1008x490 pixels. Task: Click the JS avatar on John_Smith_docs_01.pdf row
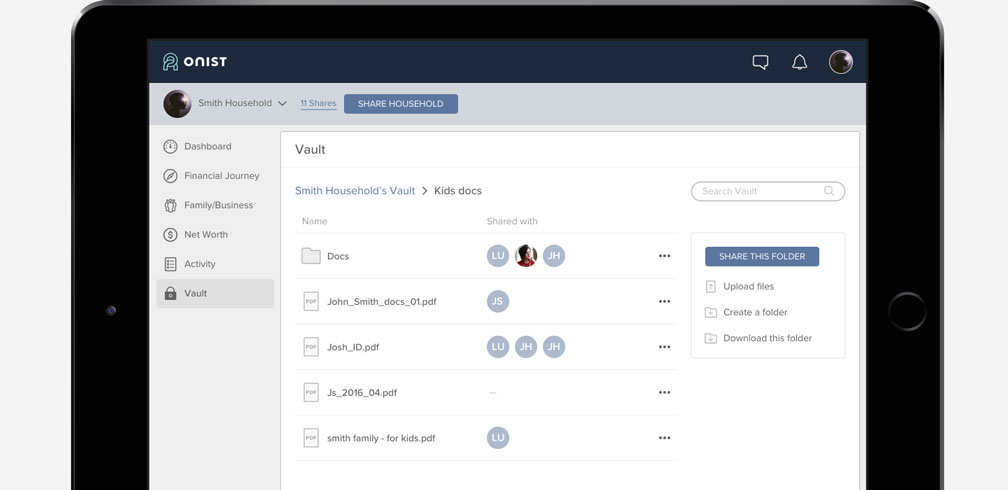(498, 301)
